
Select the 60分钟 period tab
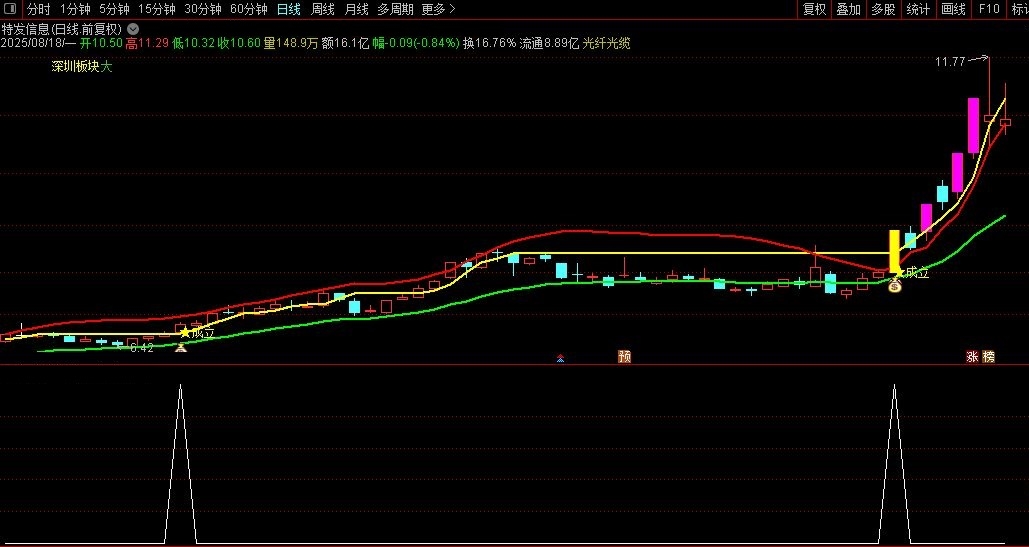coord(249,9)
